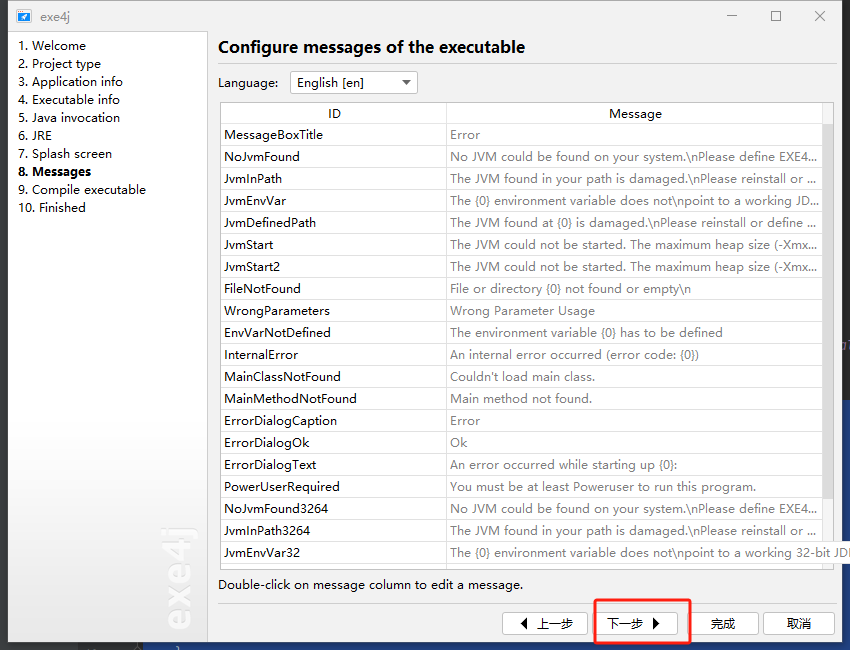The width and height of the screenshot is (850, 650).
Task: Click 'You must be at least Poweruser' message
Action: (x=634, y=486)
